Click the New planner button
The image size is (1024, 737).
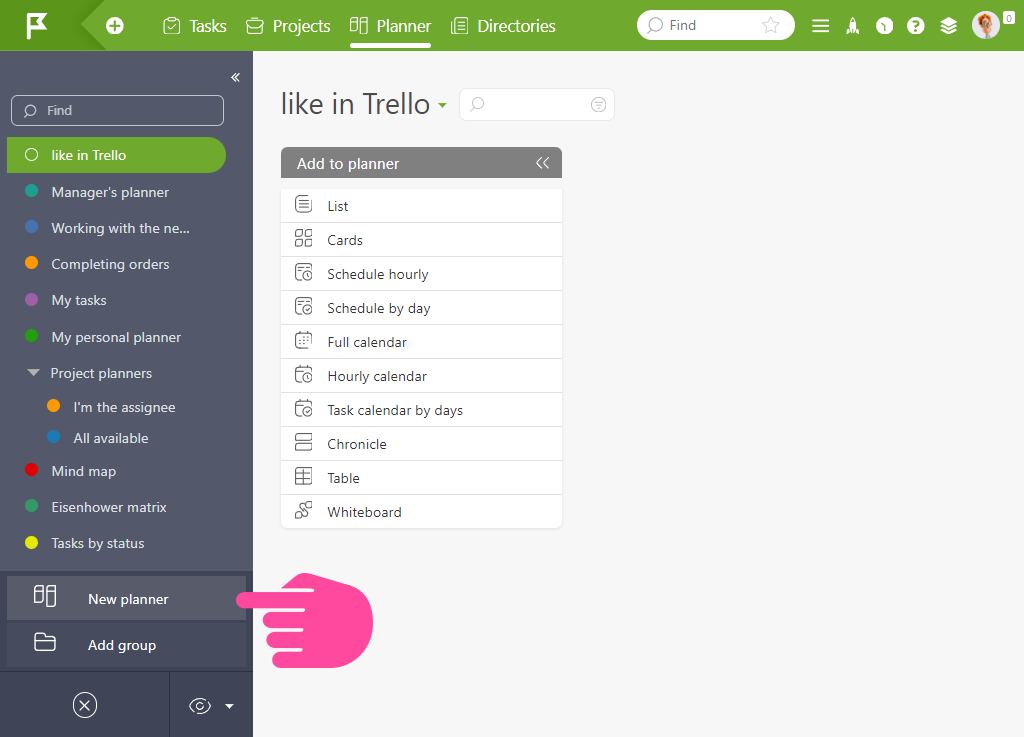point(127,598)
